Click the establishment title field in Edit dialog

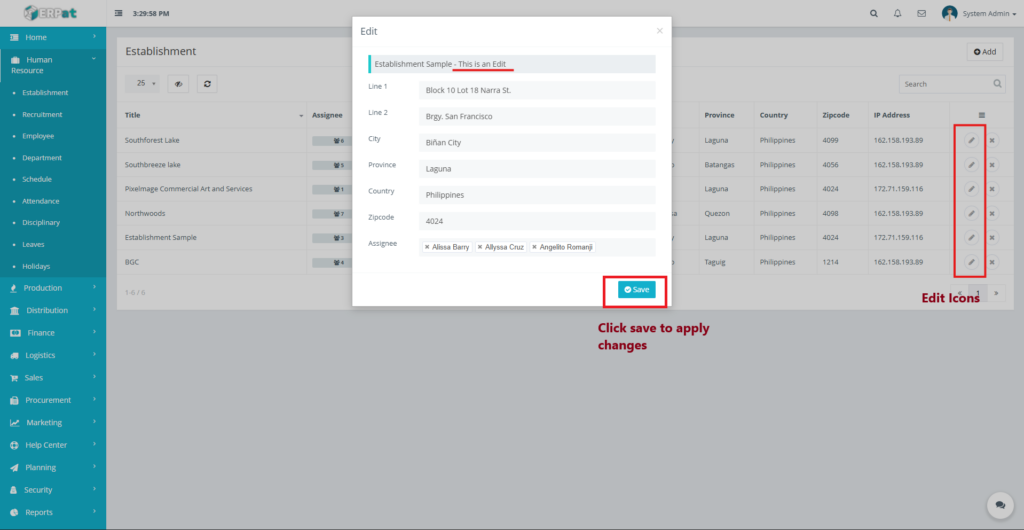click(512, 64)
